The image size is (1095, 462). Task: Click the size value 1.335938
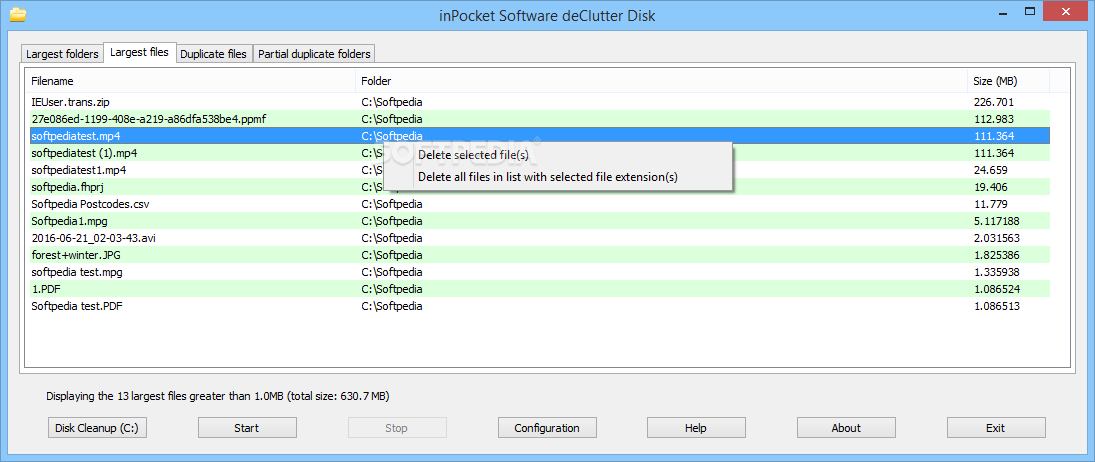point(997,272)
